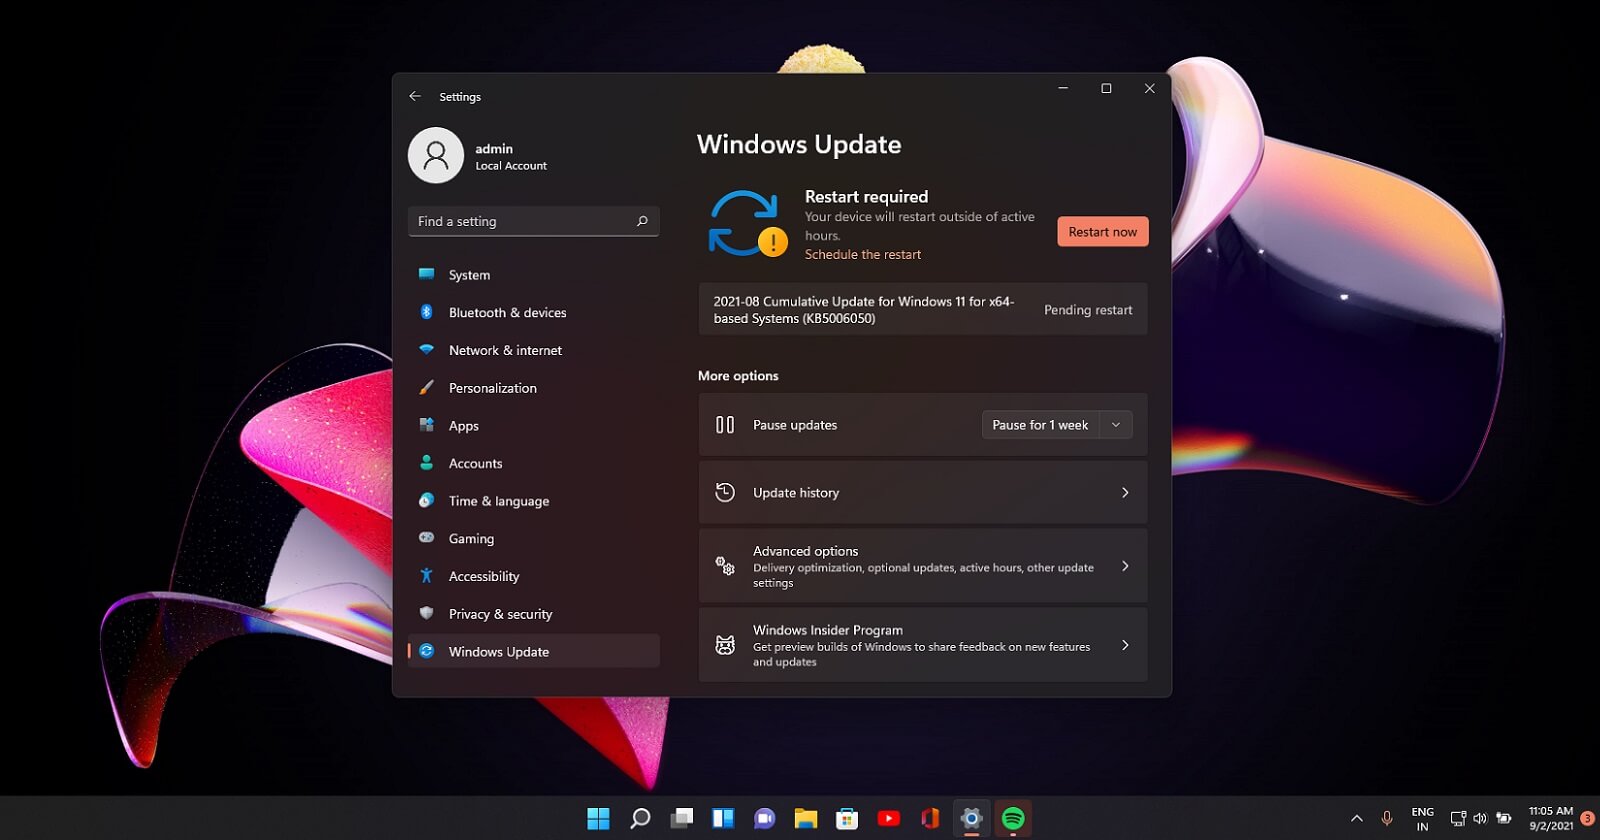Open Task View from taskbar
The width and height of the screenshot is (1600, 840).
(682, 819)
